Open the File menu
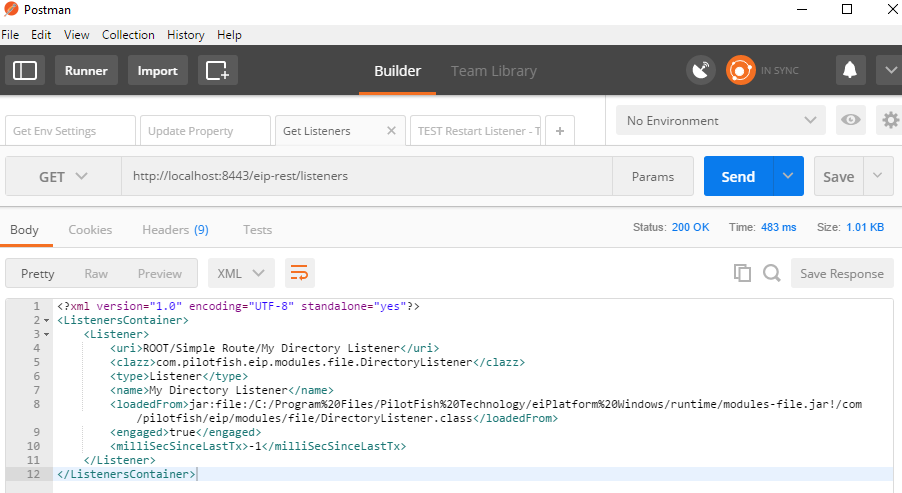This screenshot has height=493, width=902. pyautogui.click(x=10, y=35)
